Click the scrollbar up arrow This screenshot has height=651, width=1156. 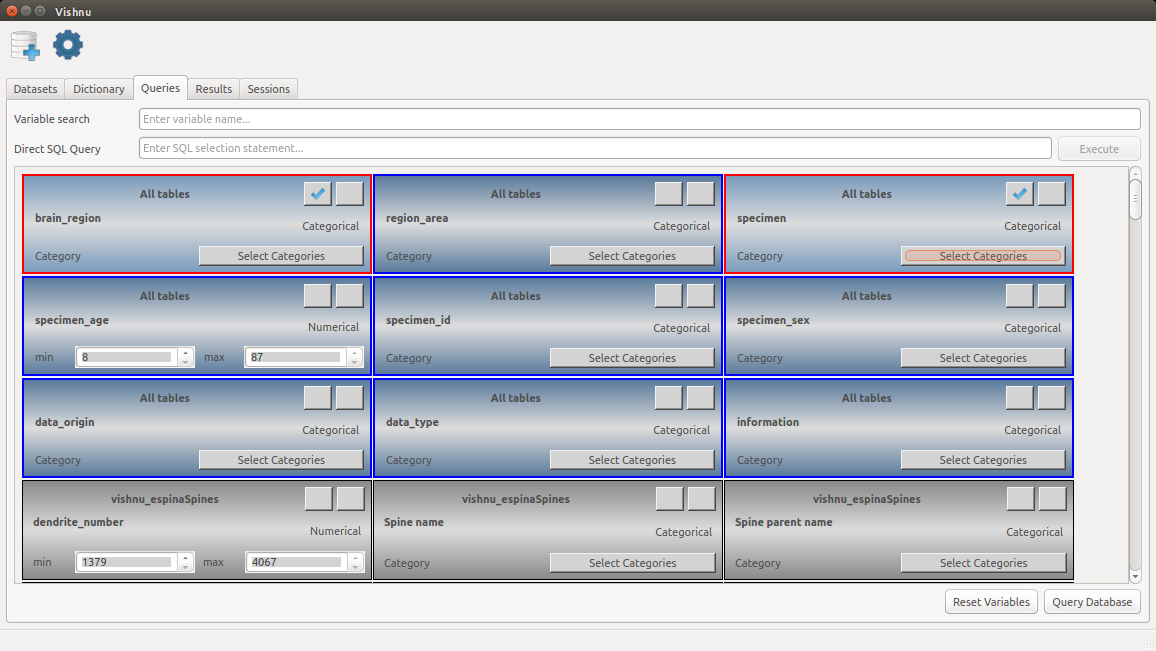tap(1135, 174)
